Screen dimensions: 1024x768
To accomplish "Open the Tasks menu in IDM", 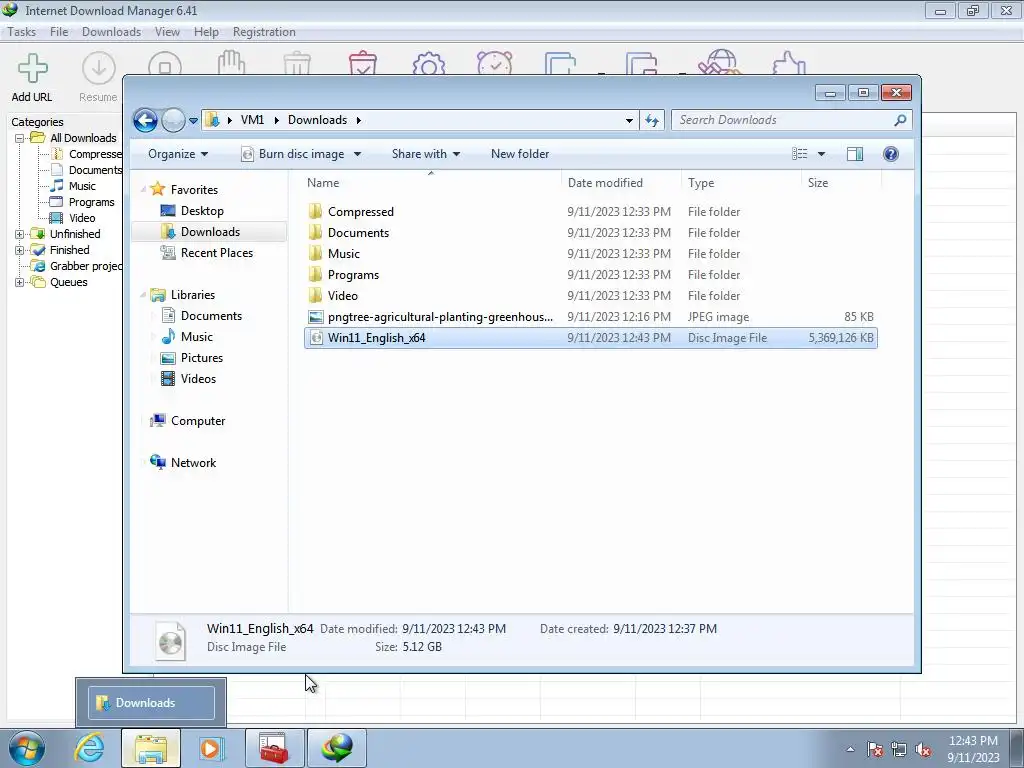I will pyautogui.click(x=22, y=32).
